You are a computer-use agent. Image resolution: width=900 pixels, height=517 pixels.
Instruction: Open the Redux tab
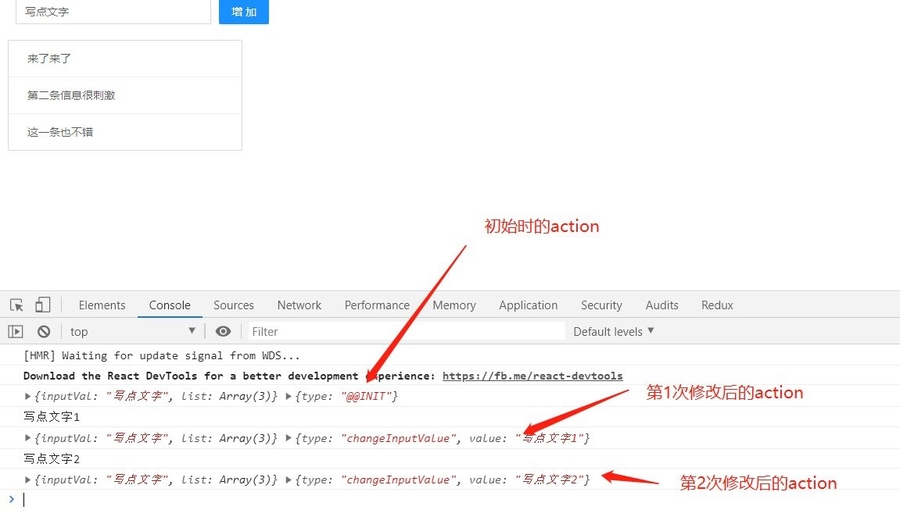[x=717, y=305]
